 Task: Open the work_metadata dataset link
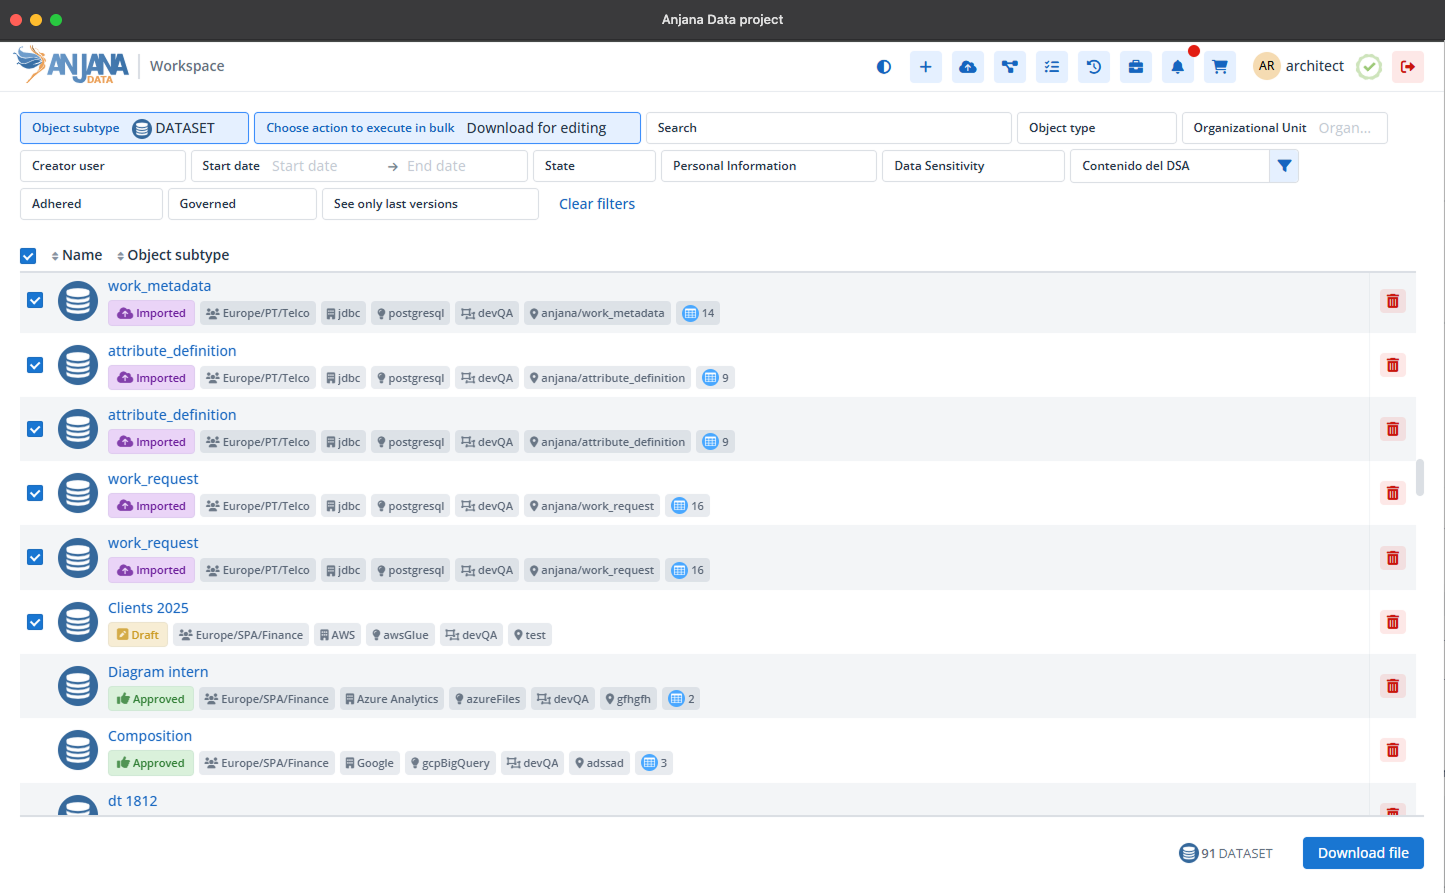tap(159, 286)
